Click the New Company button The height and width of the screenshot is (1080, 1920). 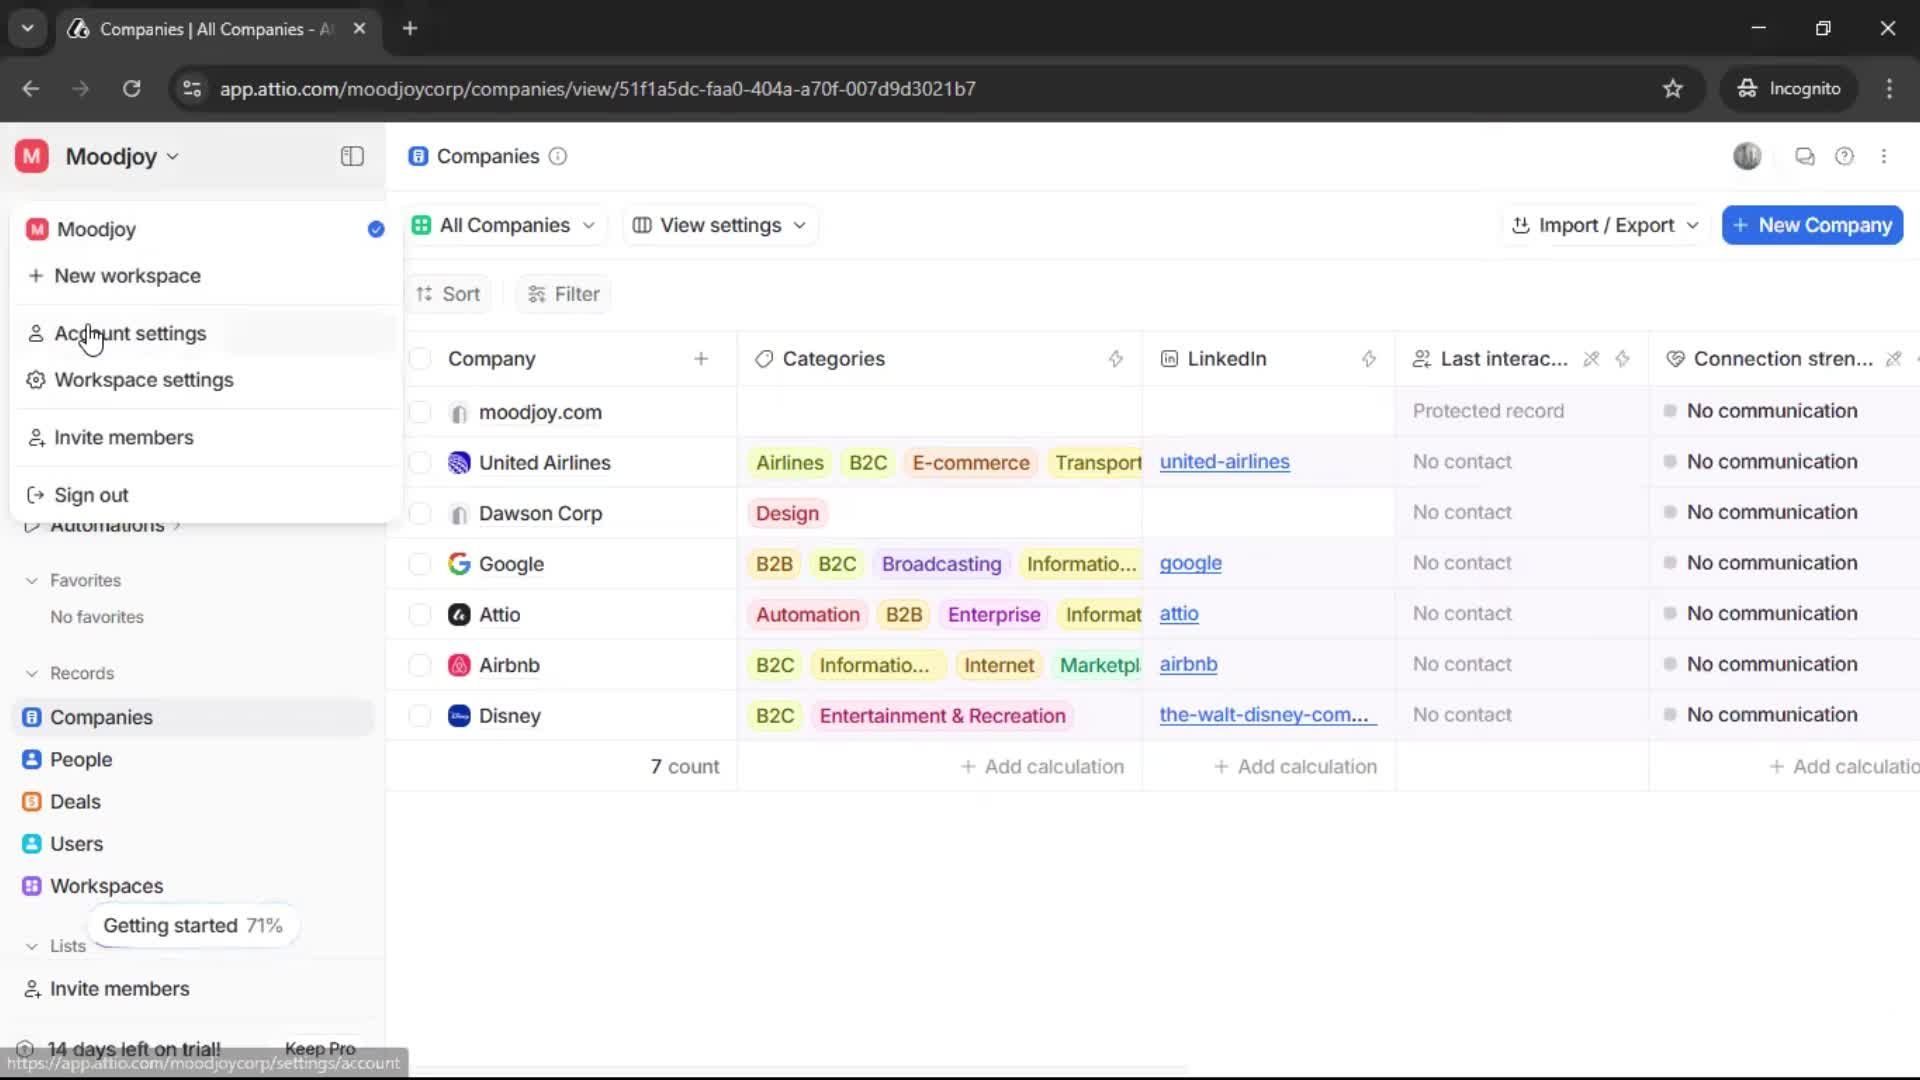coord(1812,226)
